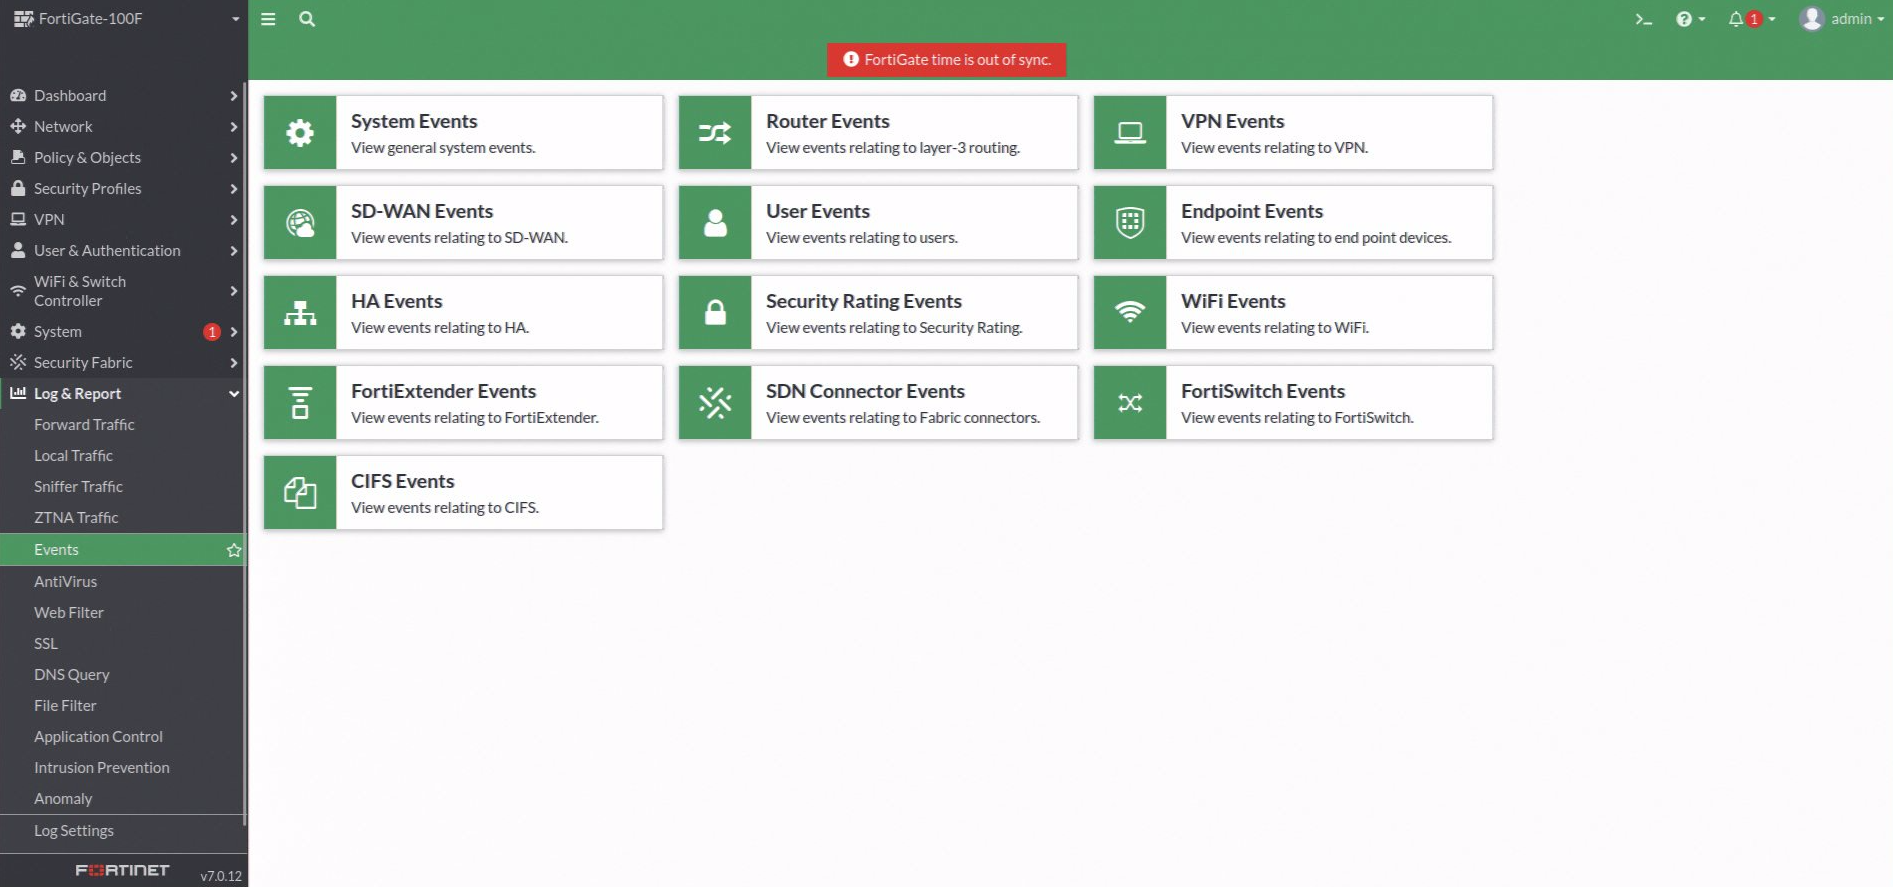Open the Endpoint Events card title
Screen dimensions: 1893x888
click(x=1251, y=211)
